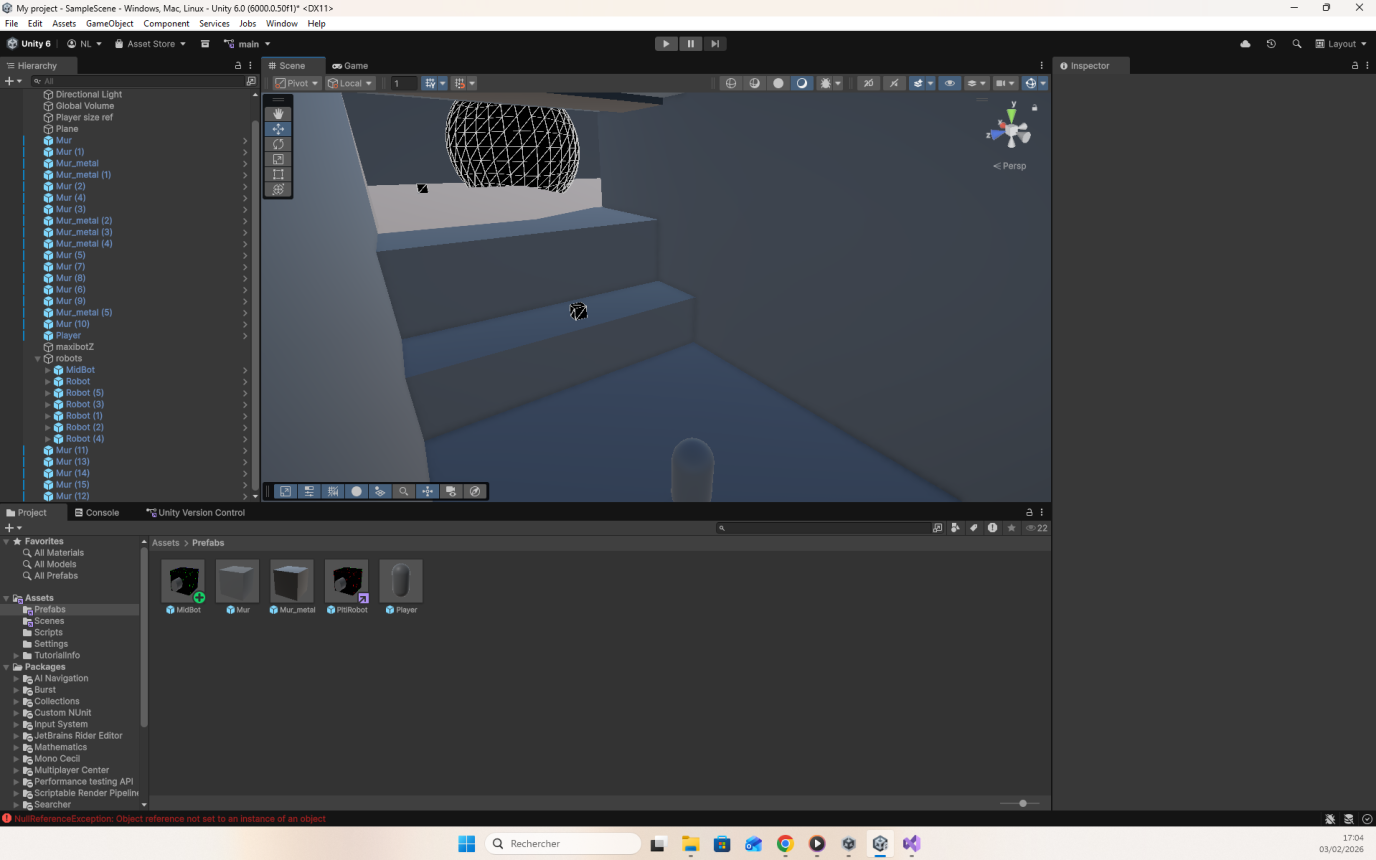Select All Materials in Favorites

coord(59,553)
